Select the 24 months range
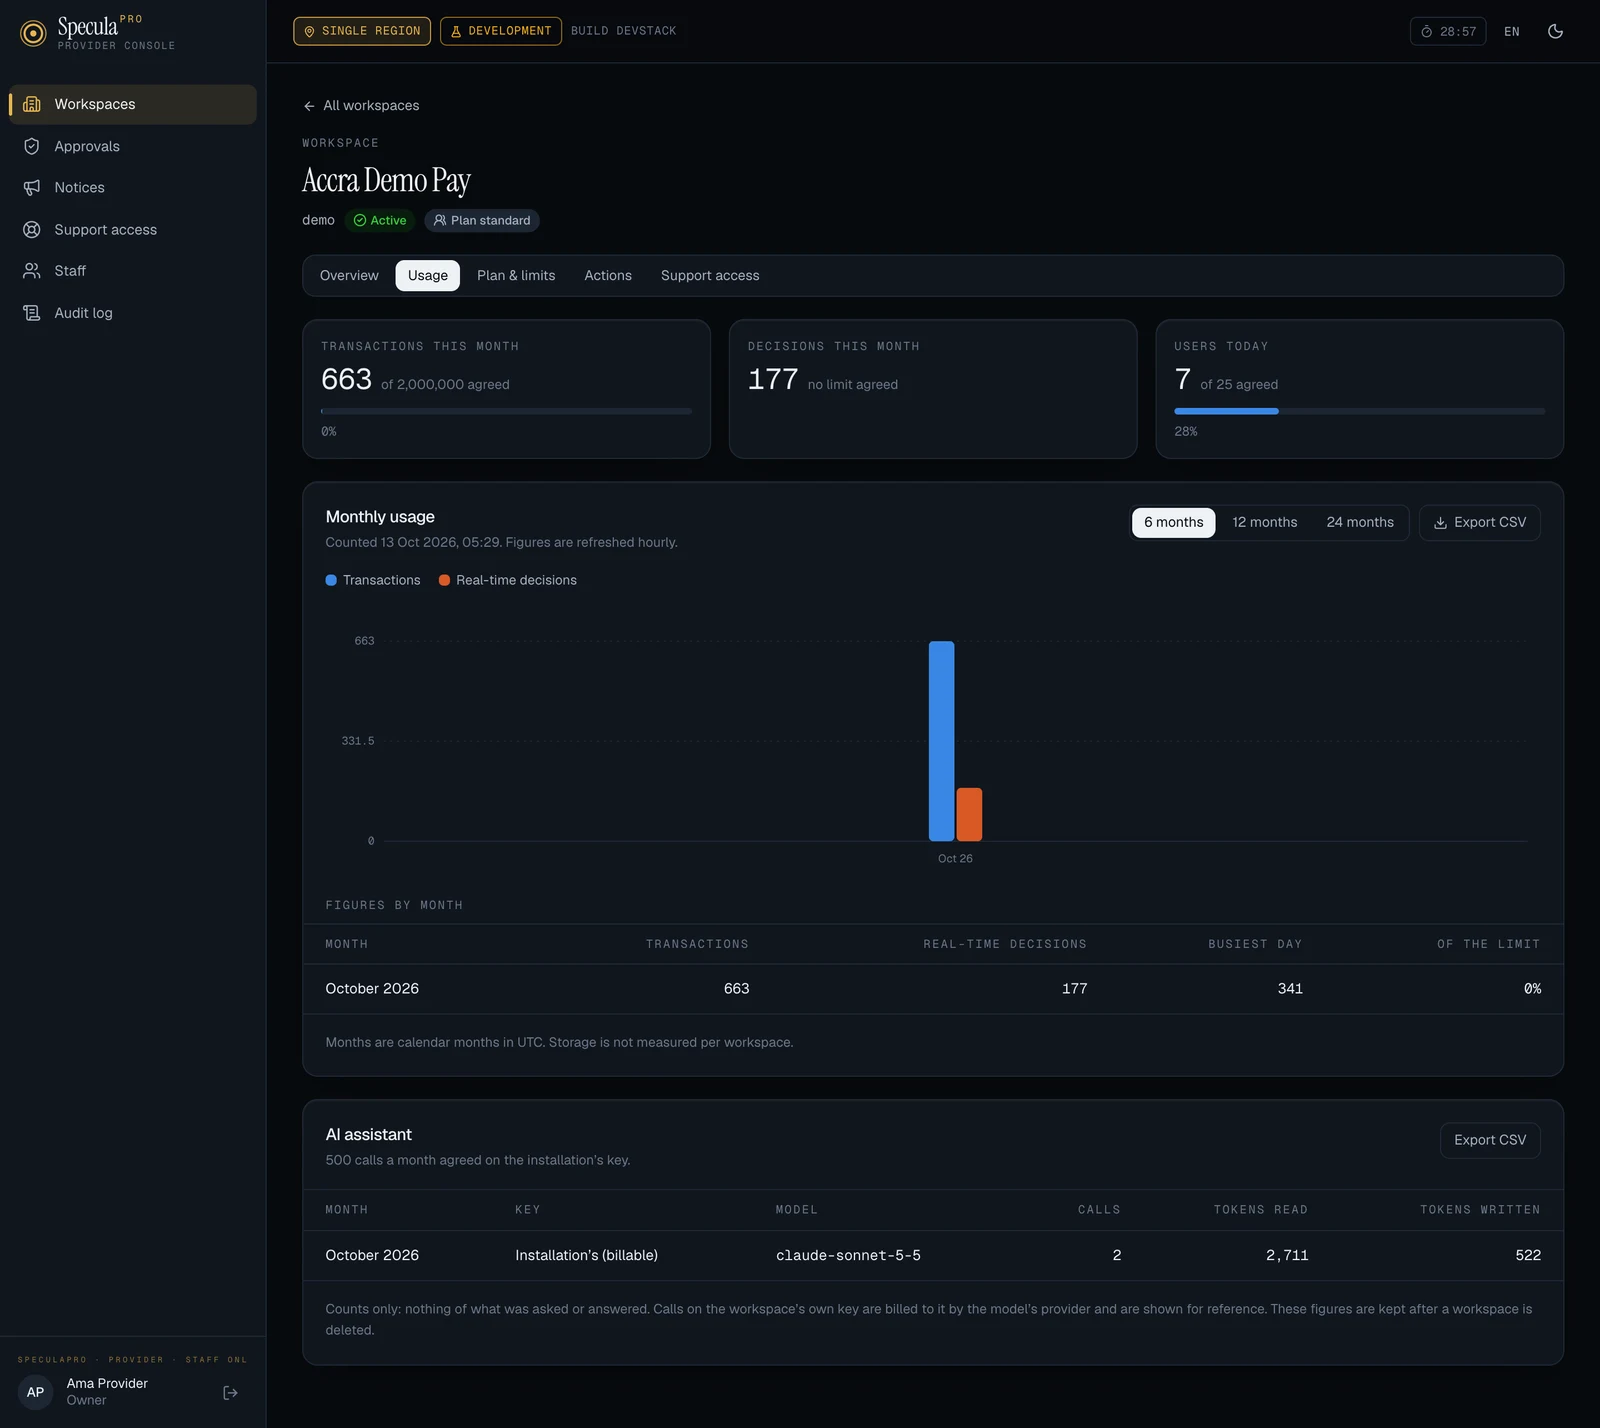This screenshot has height=1428, width=1600. 1360,522
